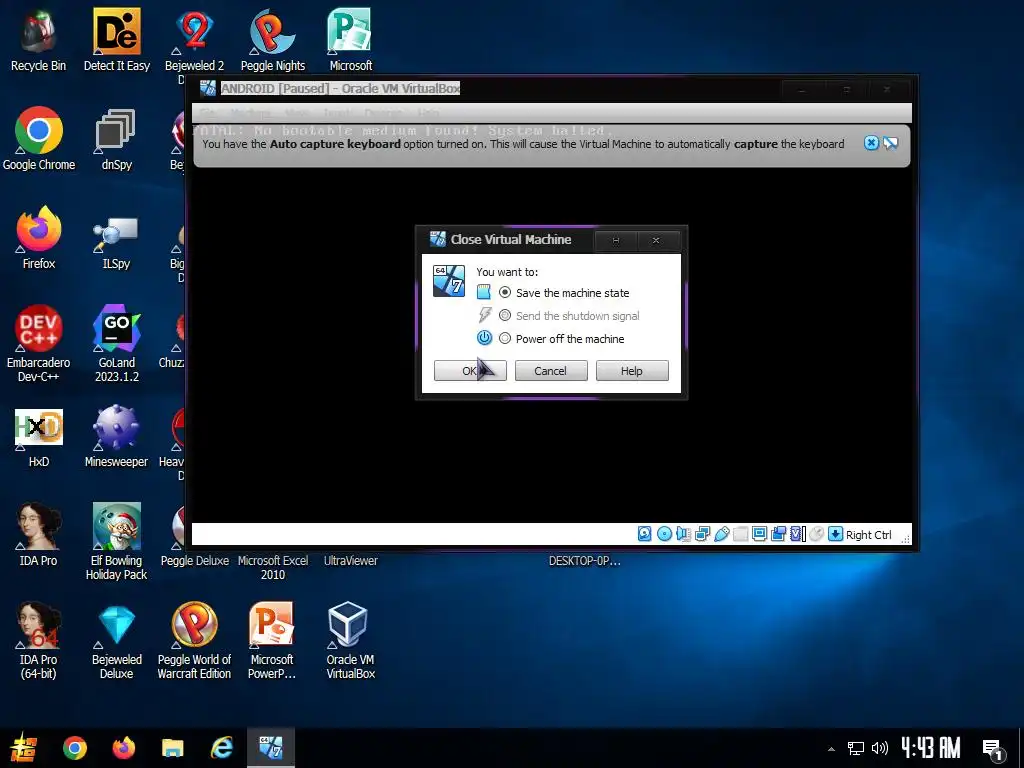Open Detect It Easy desktop icon
The width and height of the screenshot is (1024, 768).
(x=116, y=40)
